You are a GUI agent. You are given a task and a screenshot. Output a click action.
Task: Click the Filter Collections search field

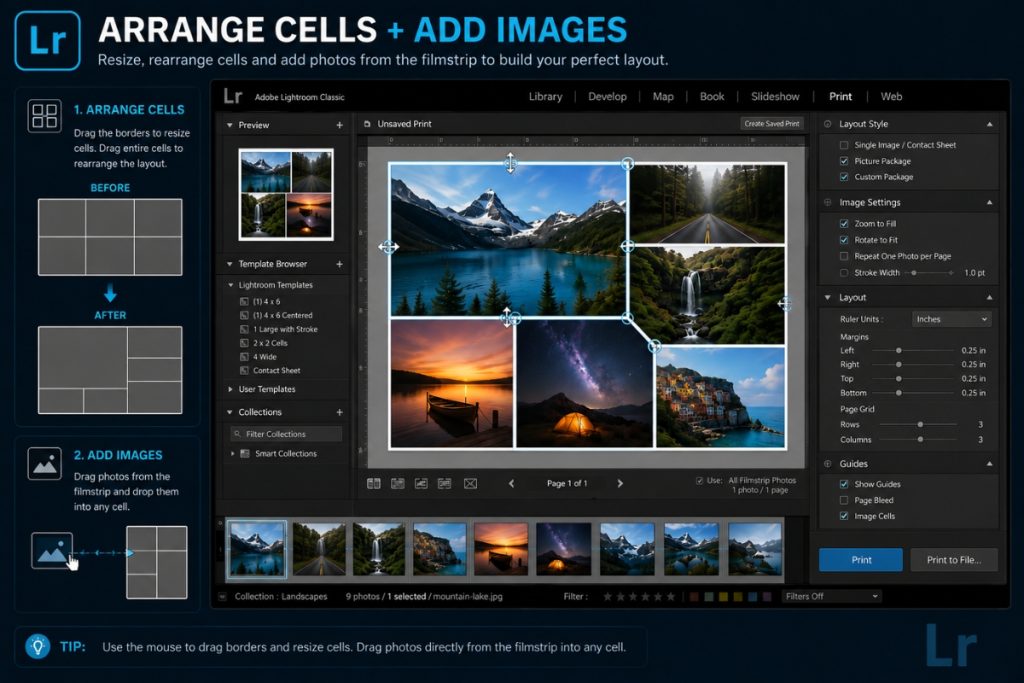[x=285, y=434]
